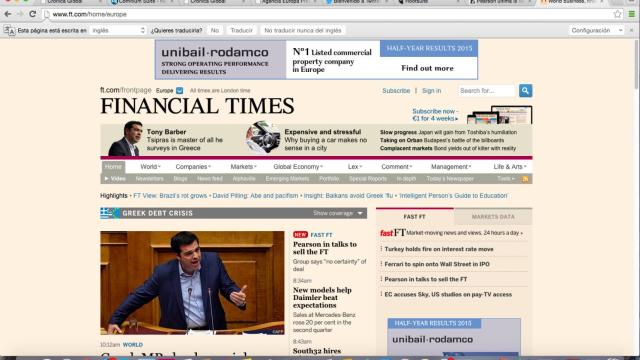Click the fastFT logo
Screen dimensions: 640x360
point(392,233)
